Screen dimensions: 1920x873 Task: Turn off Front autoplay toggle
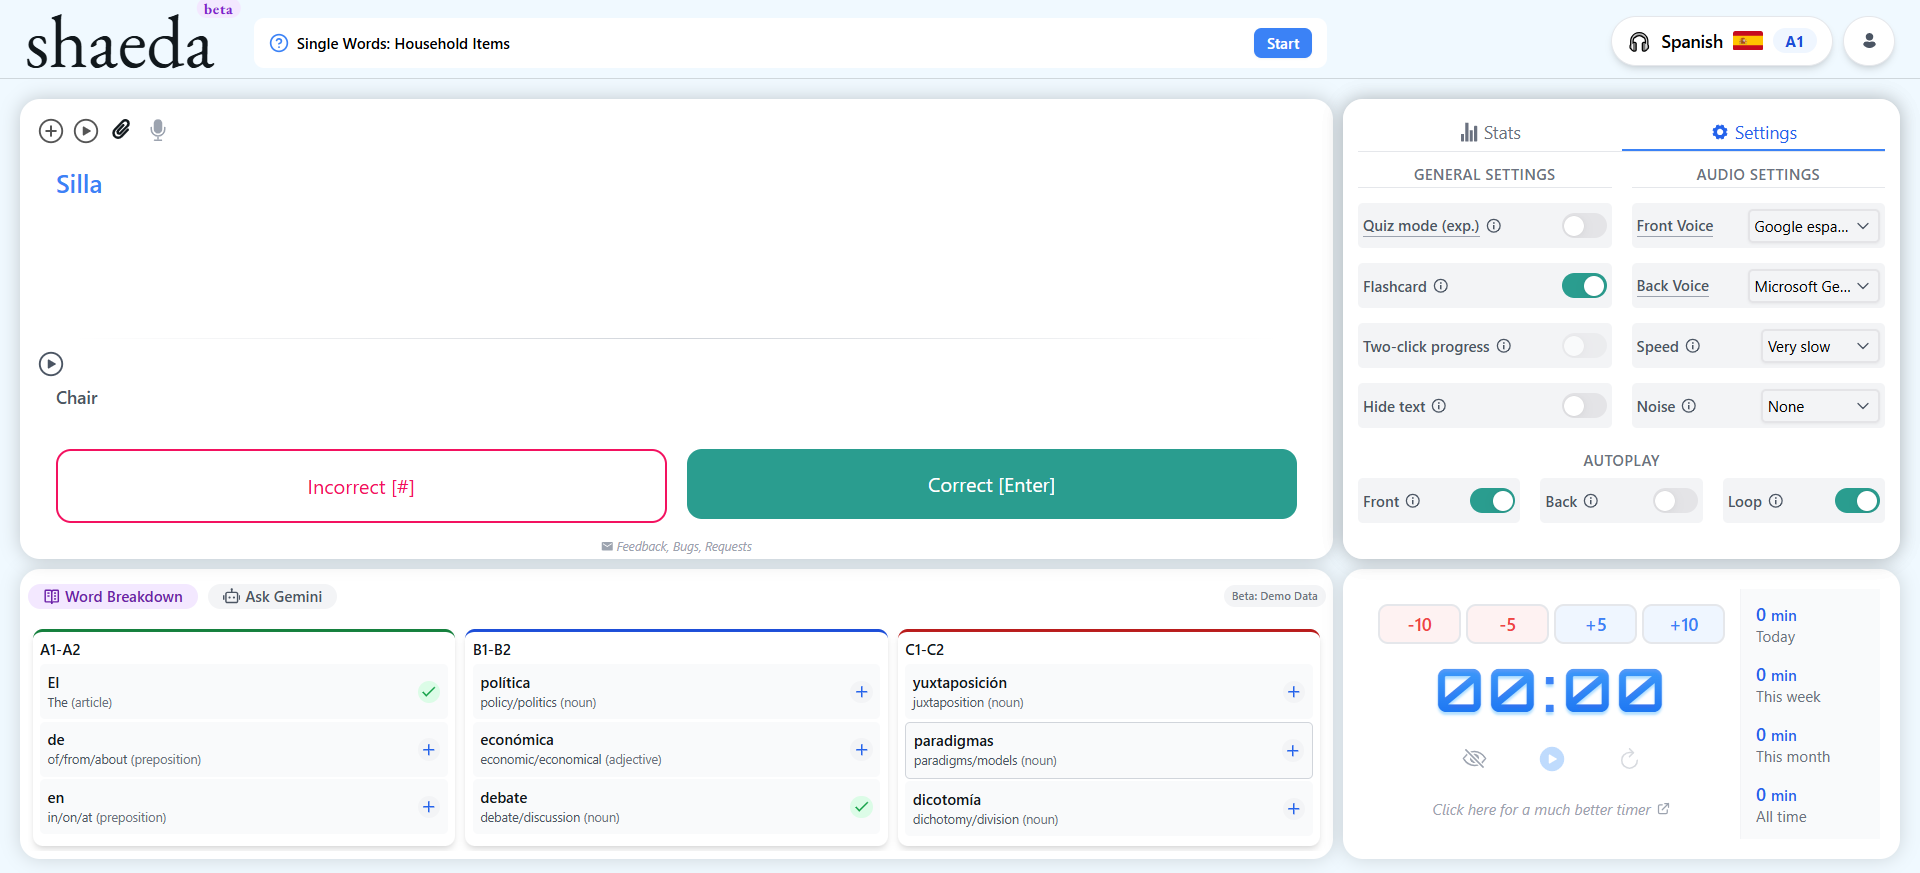[x=1492, y=501]
